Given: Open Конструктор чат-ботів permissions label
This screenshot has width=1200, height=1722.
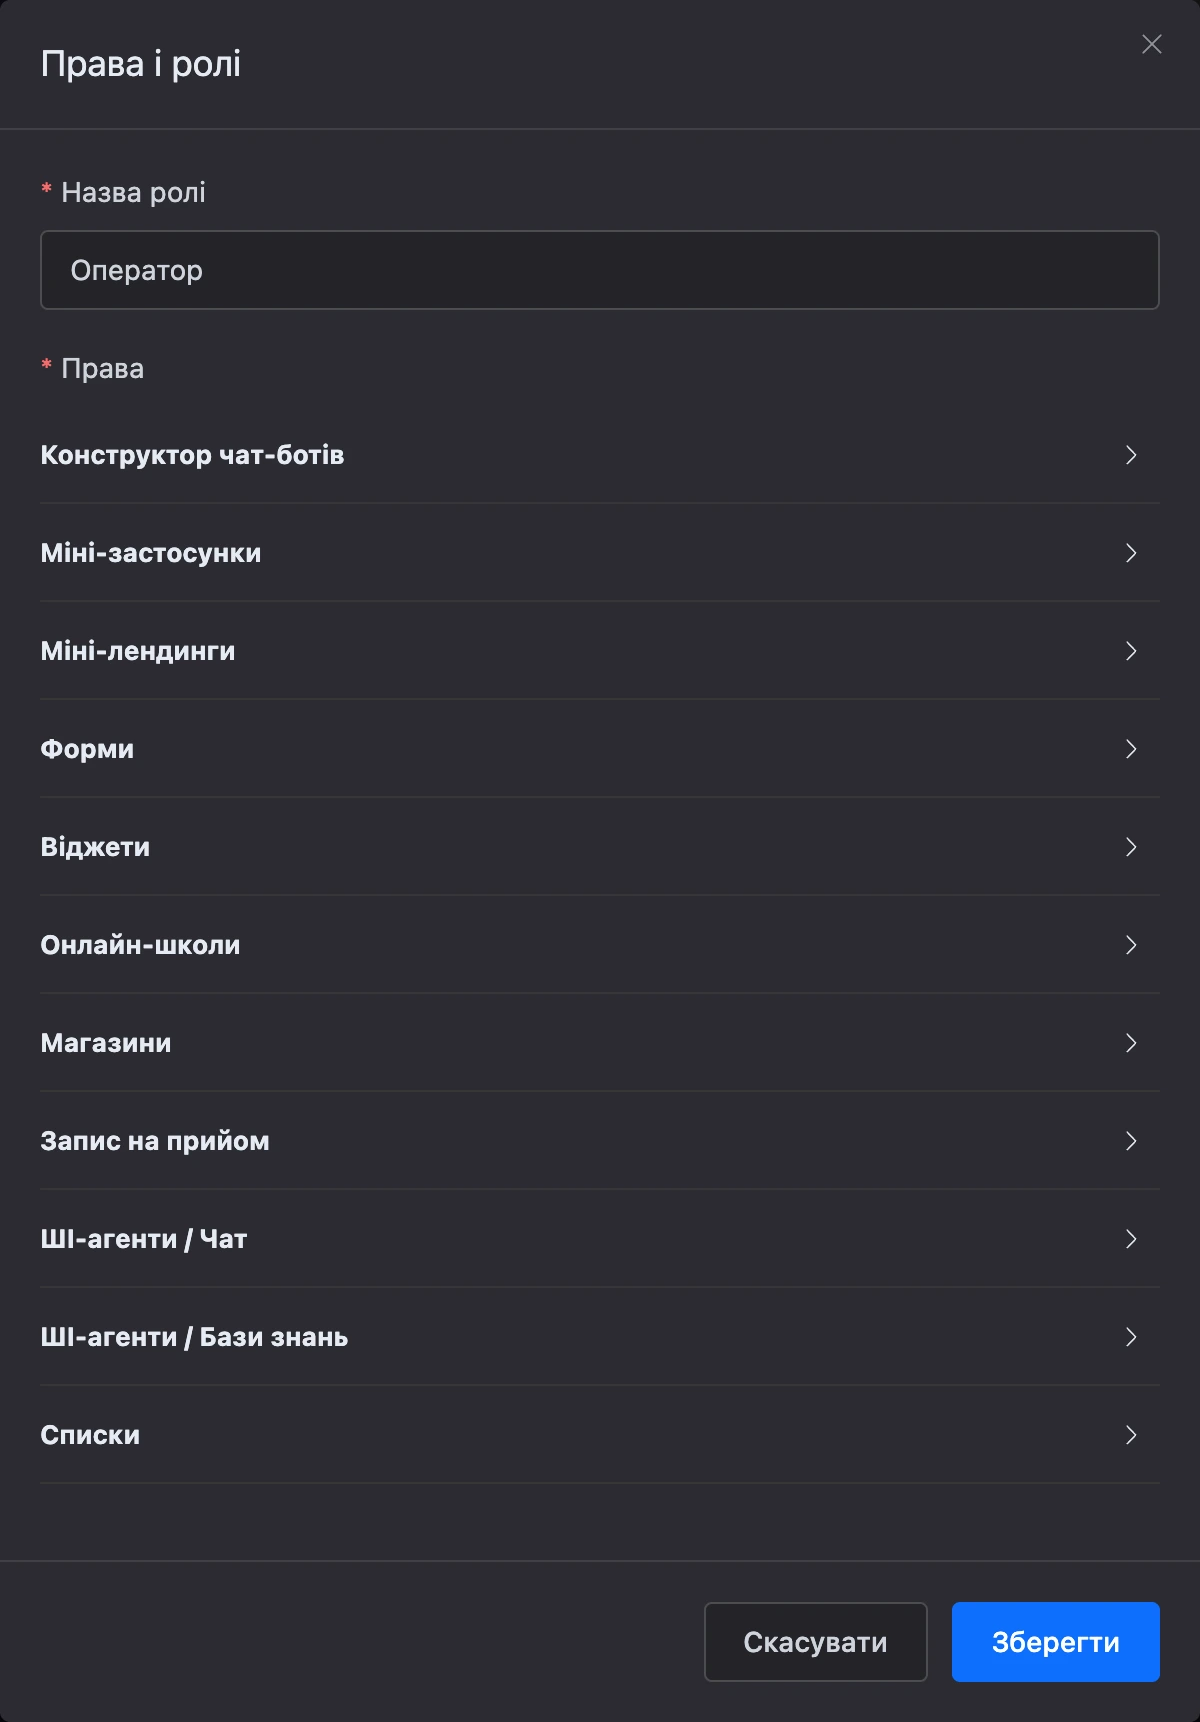Looking at the screenshot, I should tap(192, 455).
